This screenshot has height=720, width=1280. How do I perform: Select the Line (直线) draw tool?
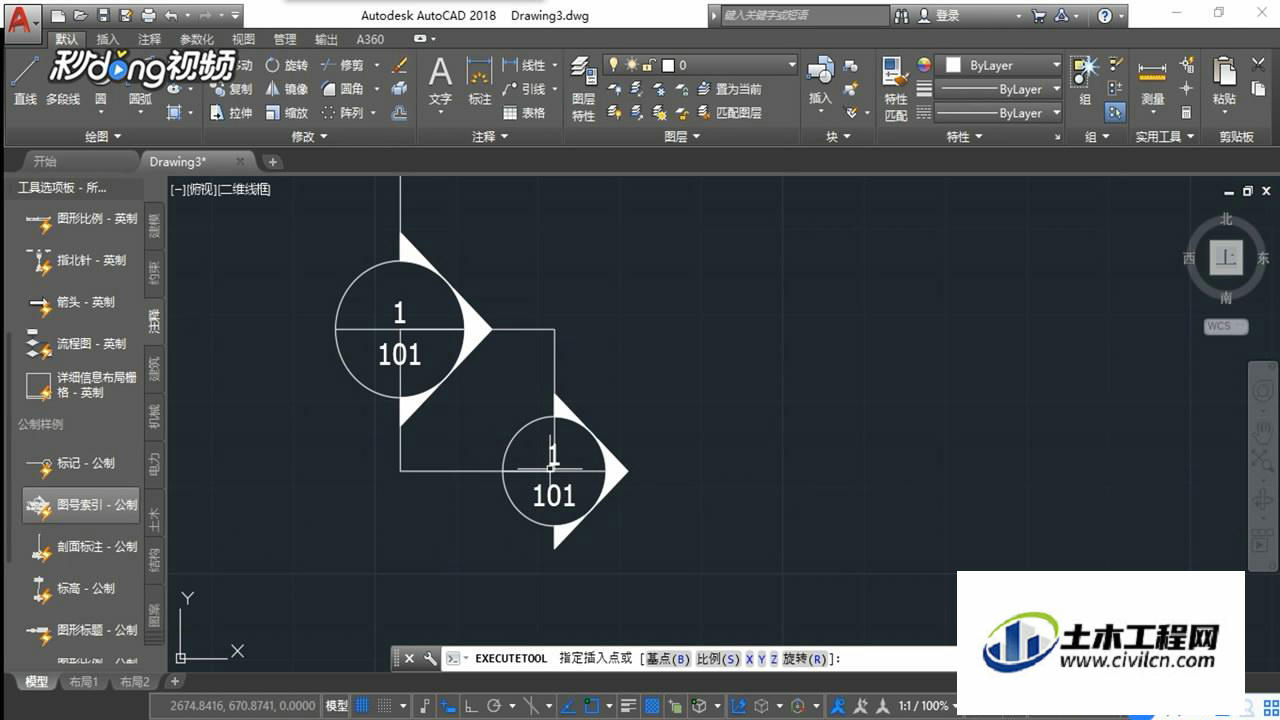[x=25, y=80]
